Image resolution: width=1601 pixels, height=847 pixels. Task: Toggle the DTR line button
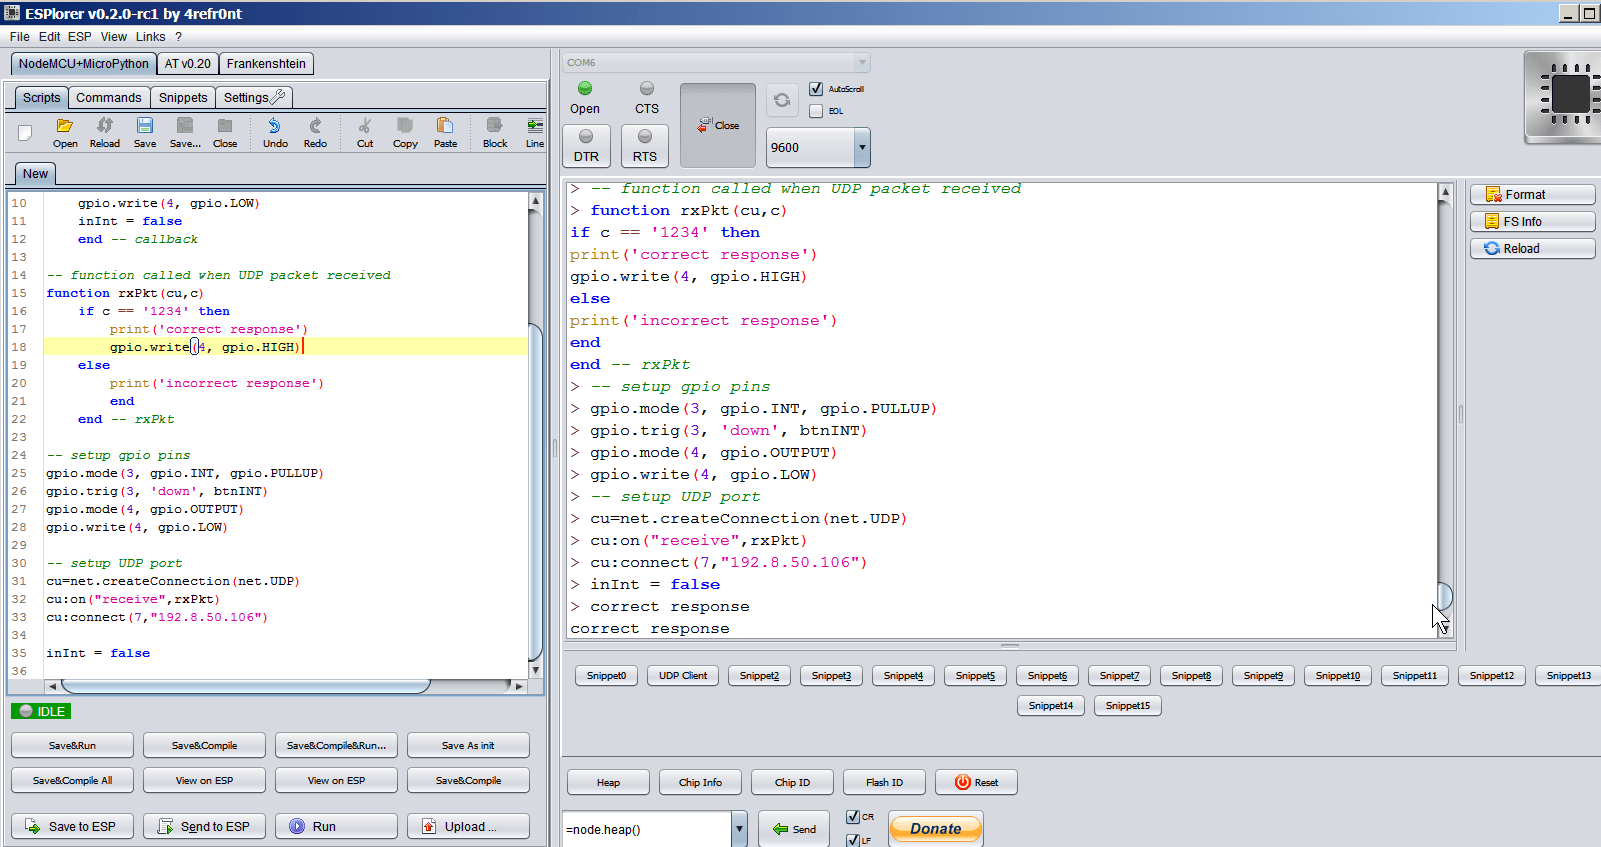click(x=586, y=146)
